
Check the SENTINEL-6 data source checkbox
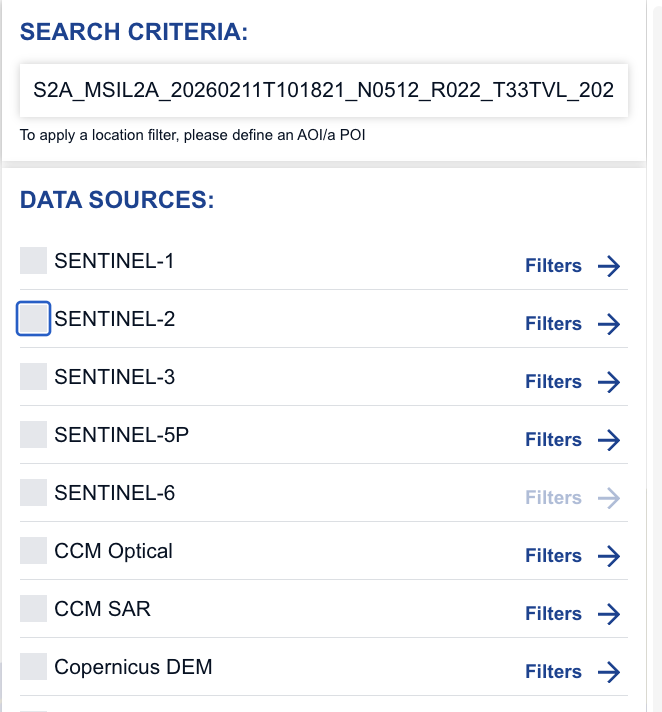pyautogui.click(x=34, y=493)
